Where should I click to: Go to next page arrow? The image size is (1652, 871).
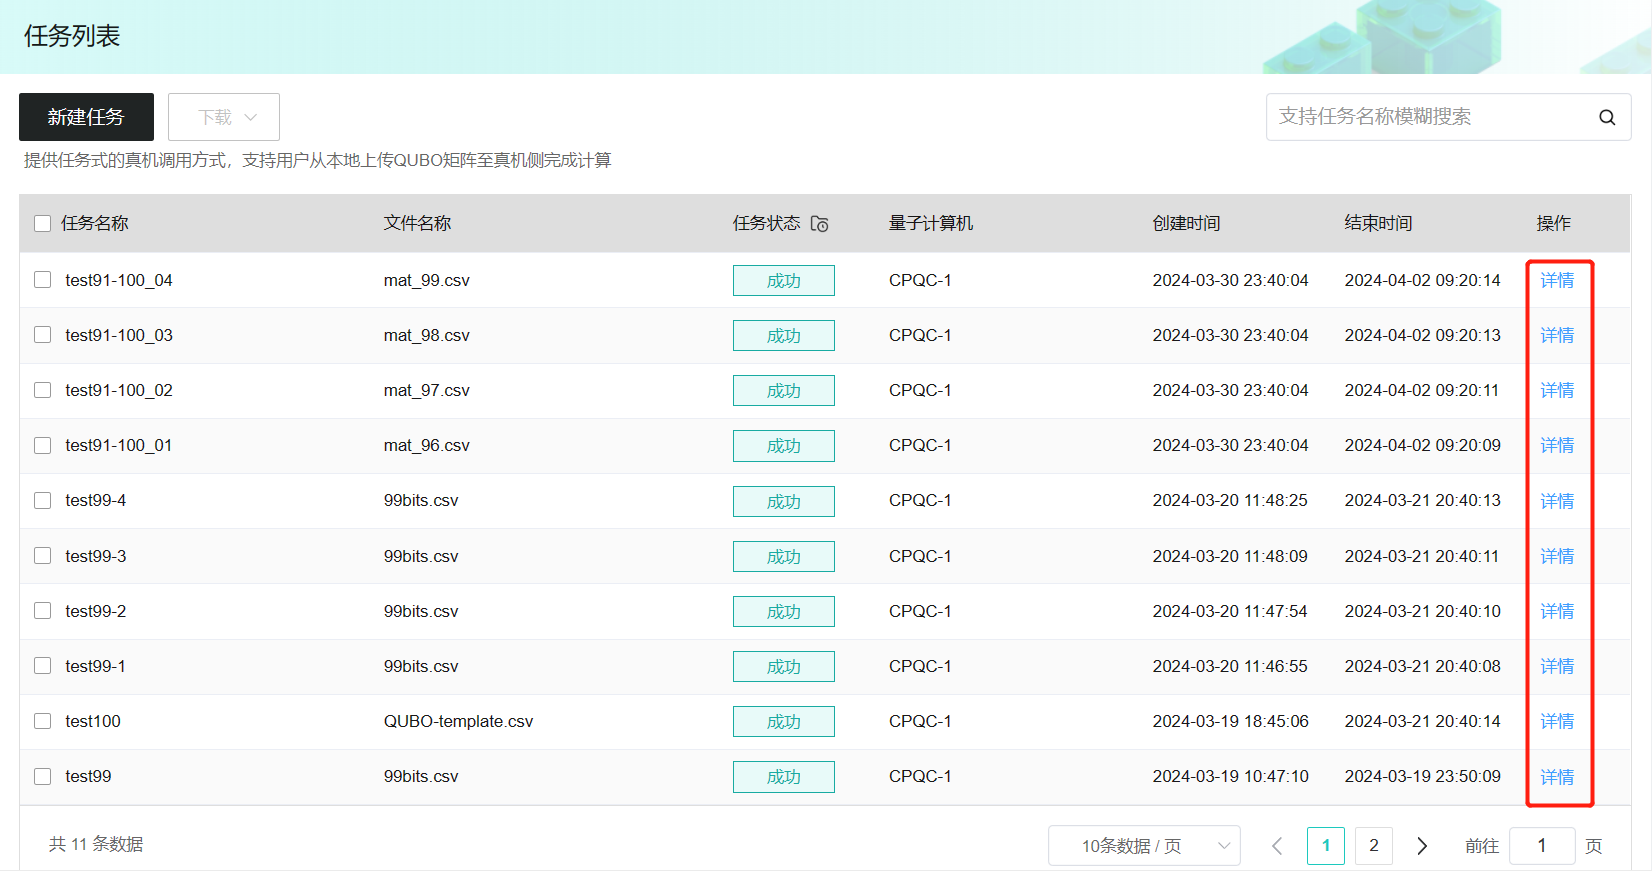pos(1421,846)
